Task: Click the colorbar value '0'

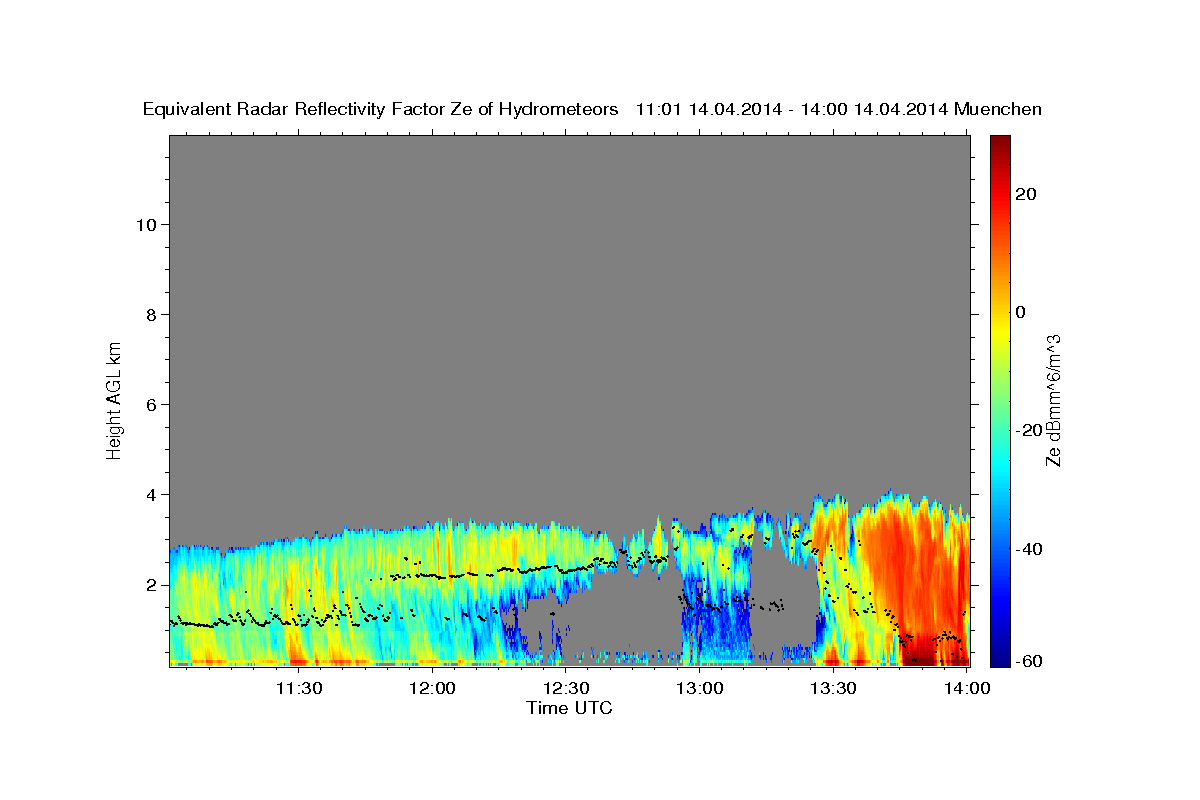Action: point(1020,312)
